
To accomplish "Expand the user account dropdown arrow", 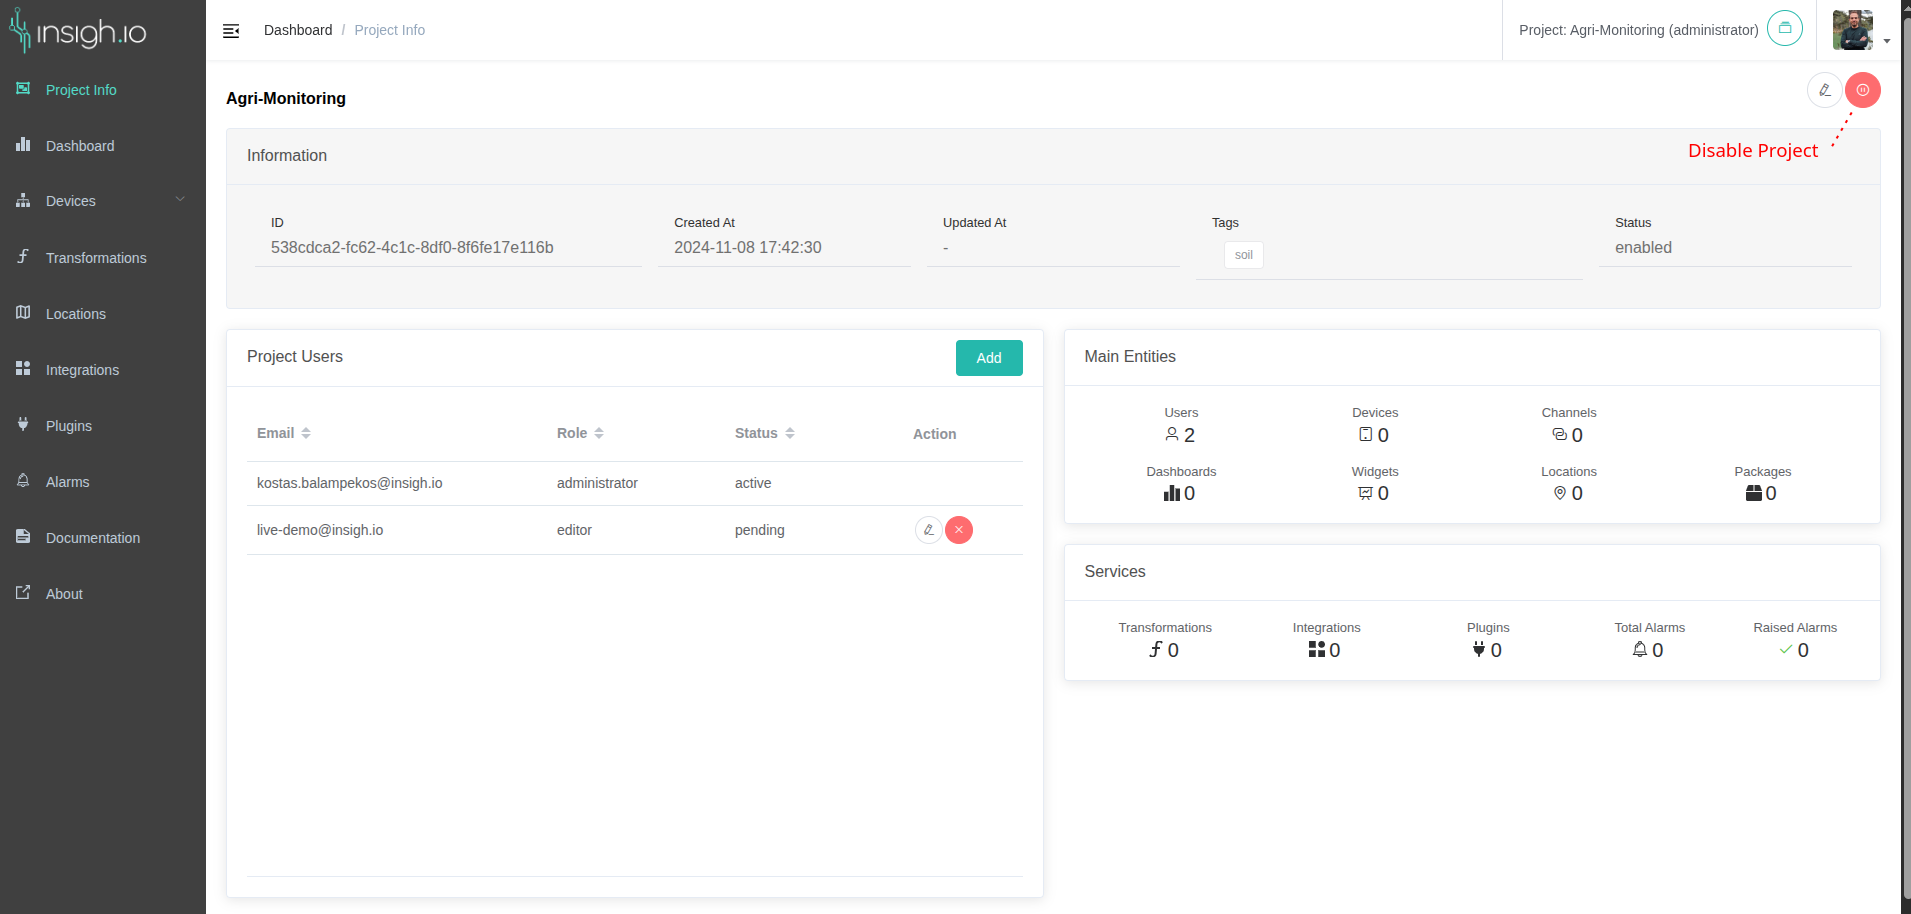I will 1887,41.
